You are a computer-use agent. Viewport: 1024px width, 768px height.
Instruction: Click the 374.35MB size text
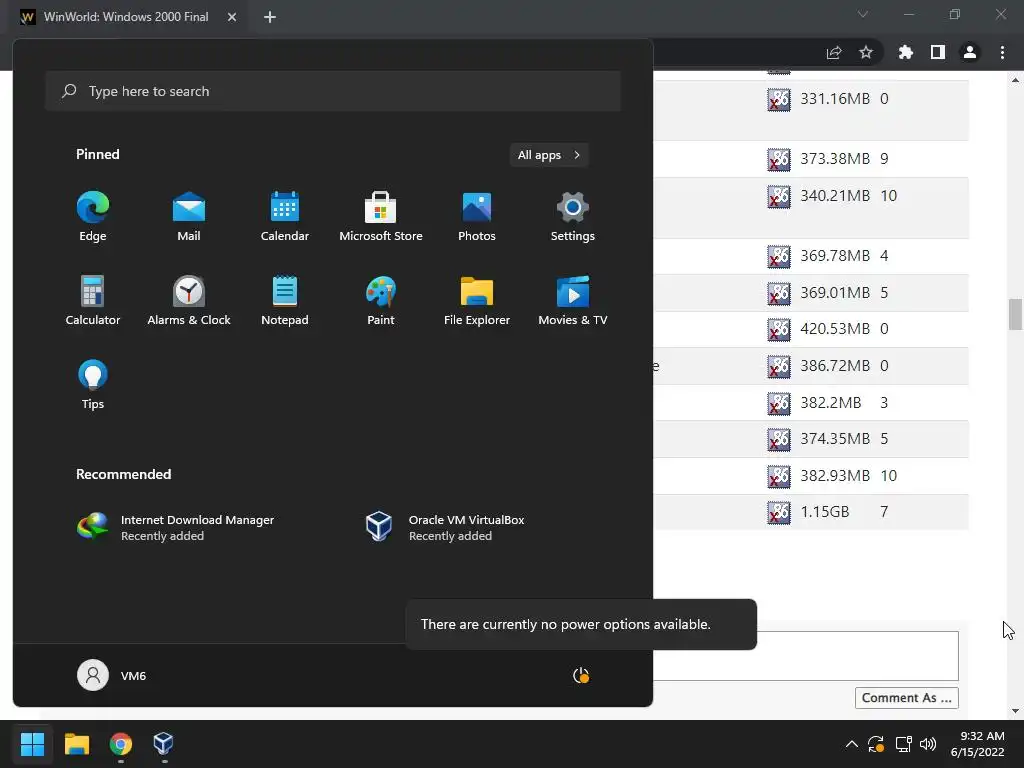tap(835, 439)
